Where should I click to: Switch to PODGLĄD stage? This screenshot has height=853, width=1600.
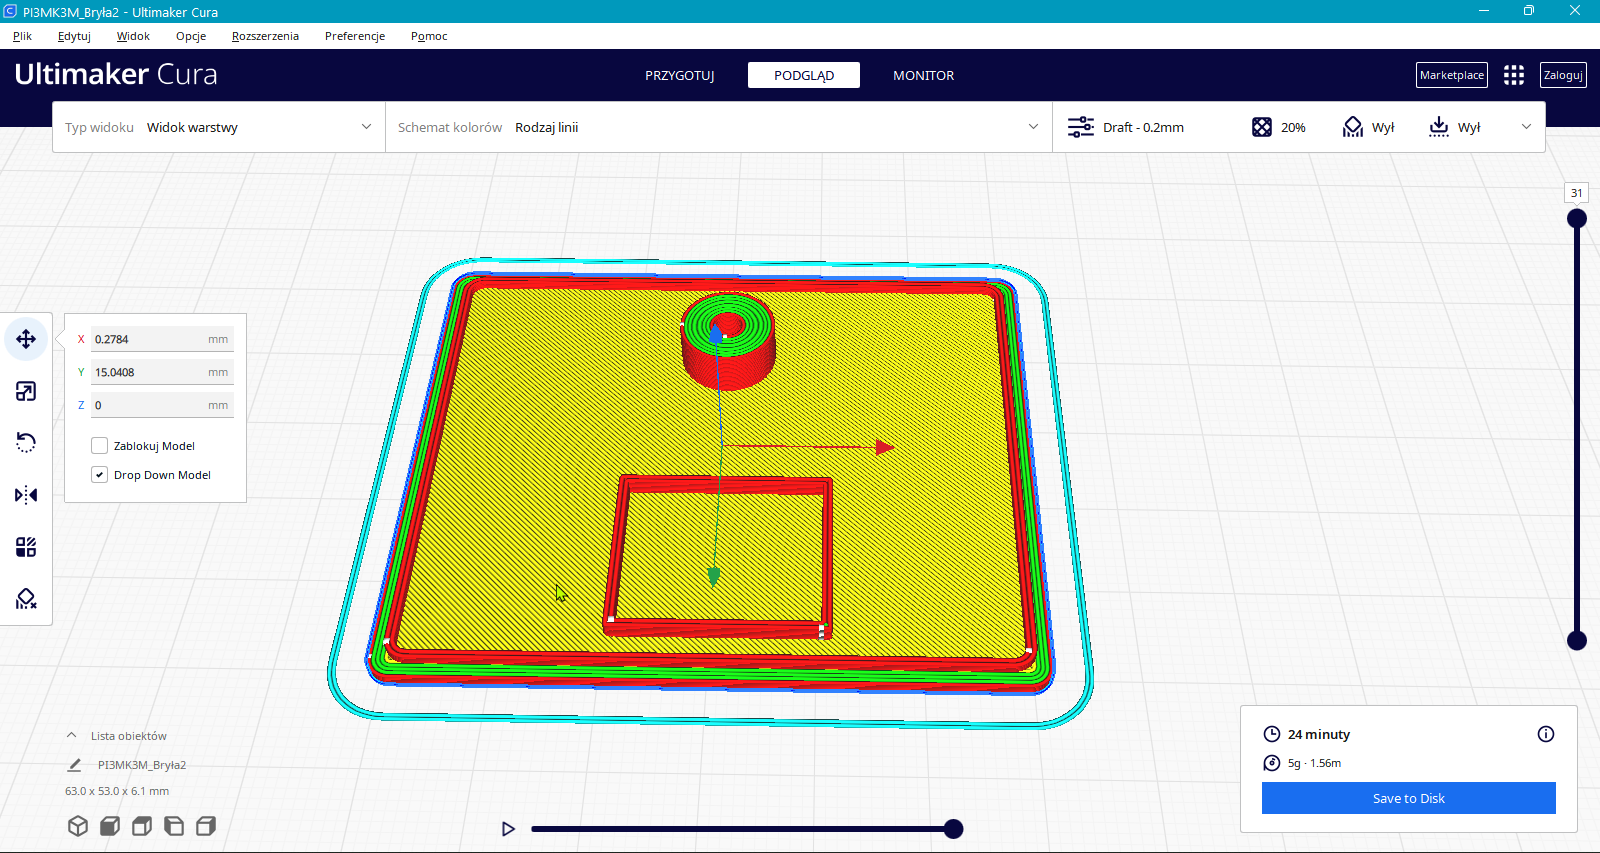[804, 75]
